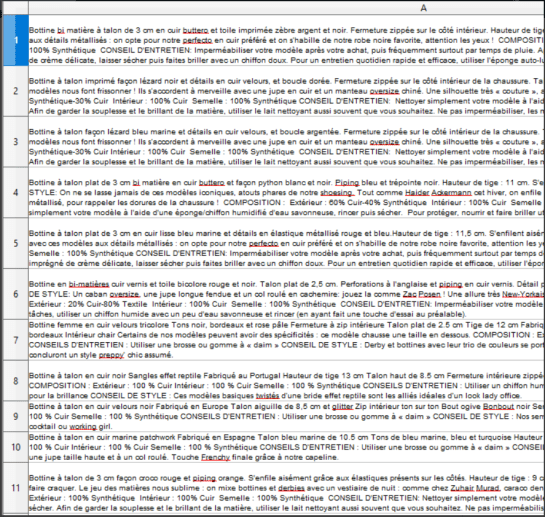Select cell mentioning 'cuir marine patchwork'
The width and height of the screenshot is (545, 517).
click(x=287, y=447)
